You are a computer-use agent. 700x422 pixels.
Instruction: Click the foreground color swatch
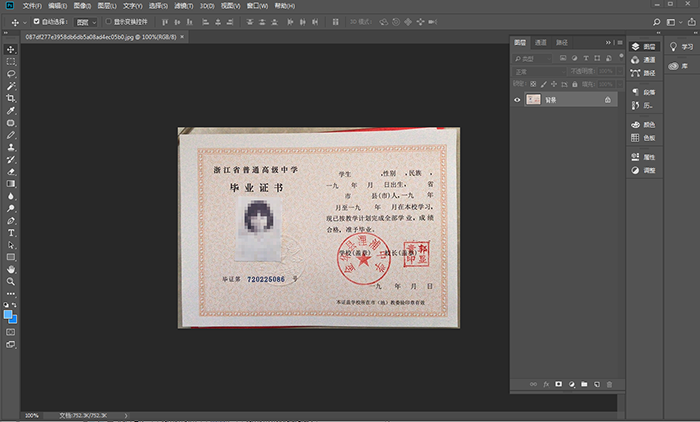click(x=8, y=314)
